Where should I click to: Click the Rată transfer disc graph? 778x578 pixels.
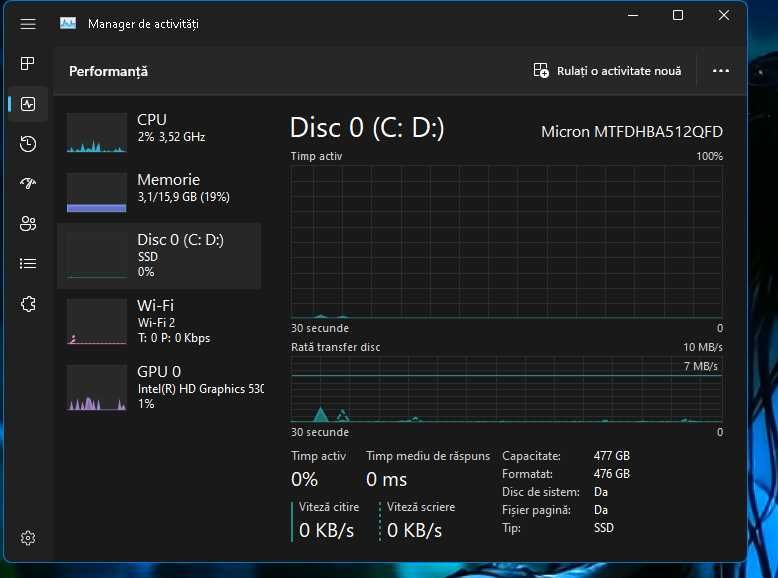point(507,389)
